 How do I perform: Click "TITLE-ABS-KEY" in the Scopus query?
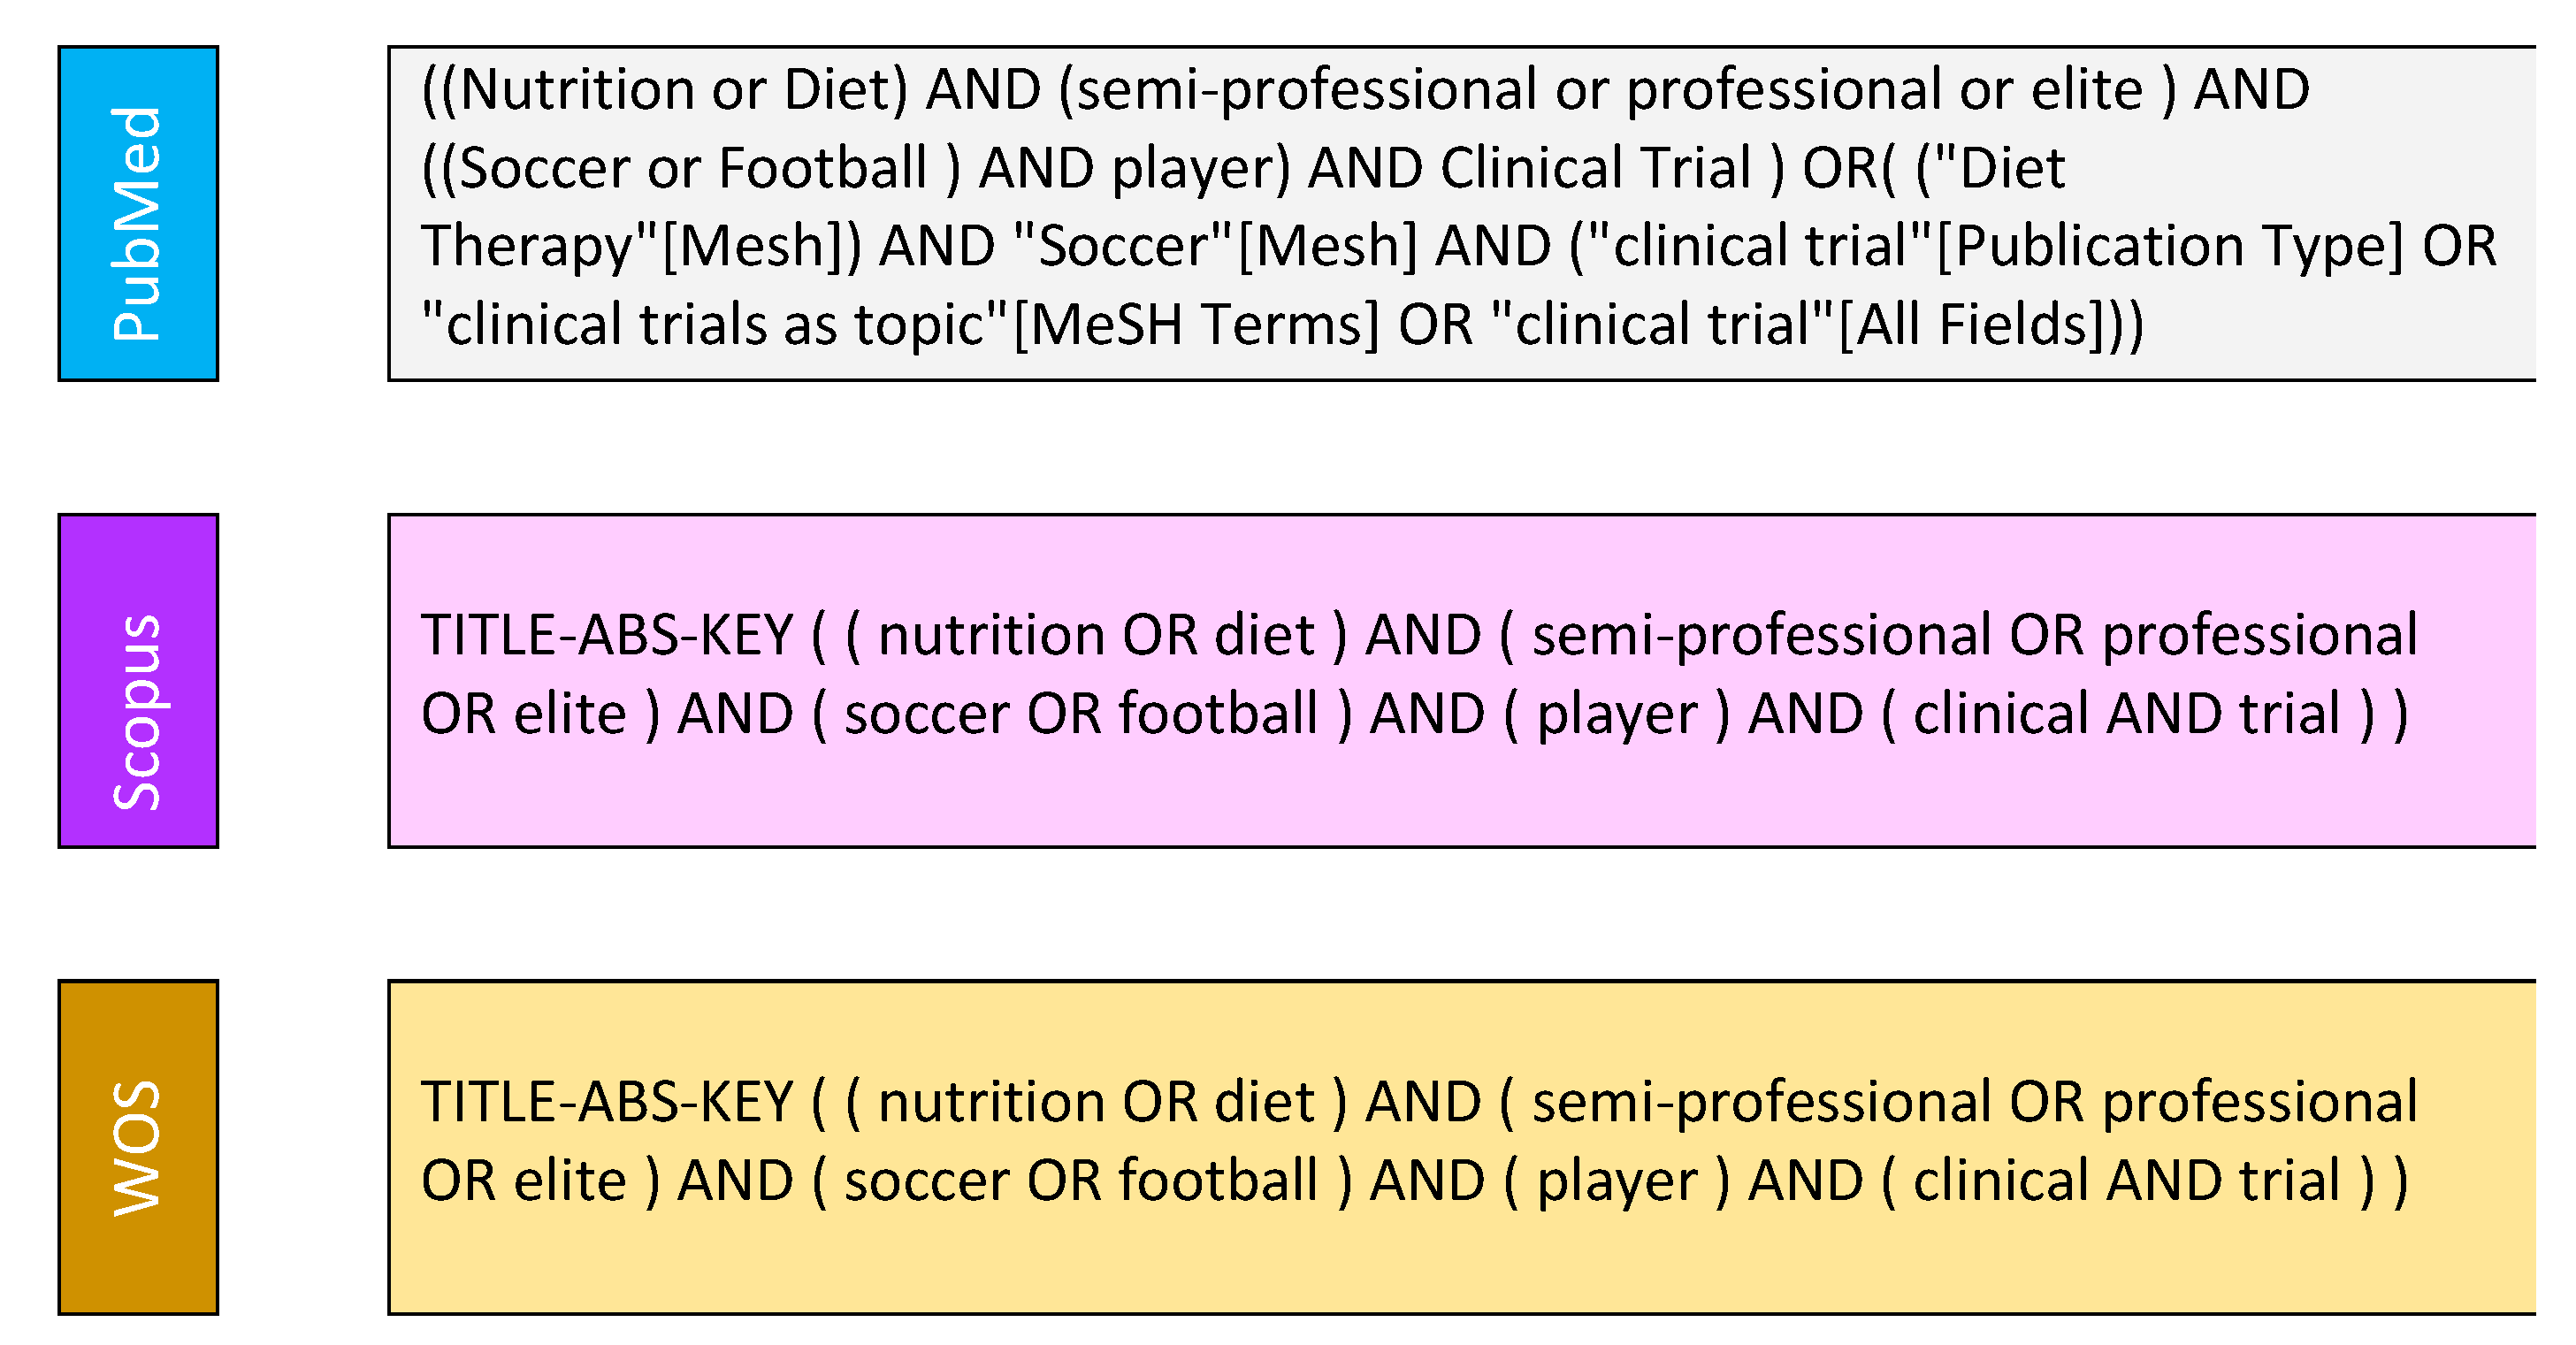click(x=607, y=636)
